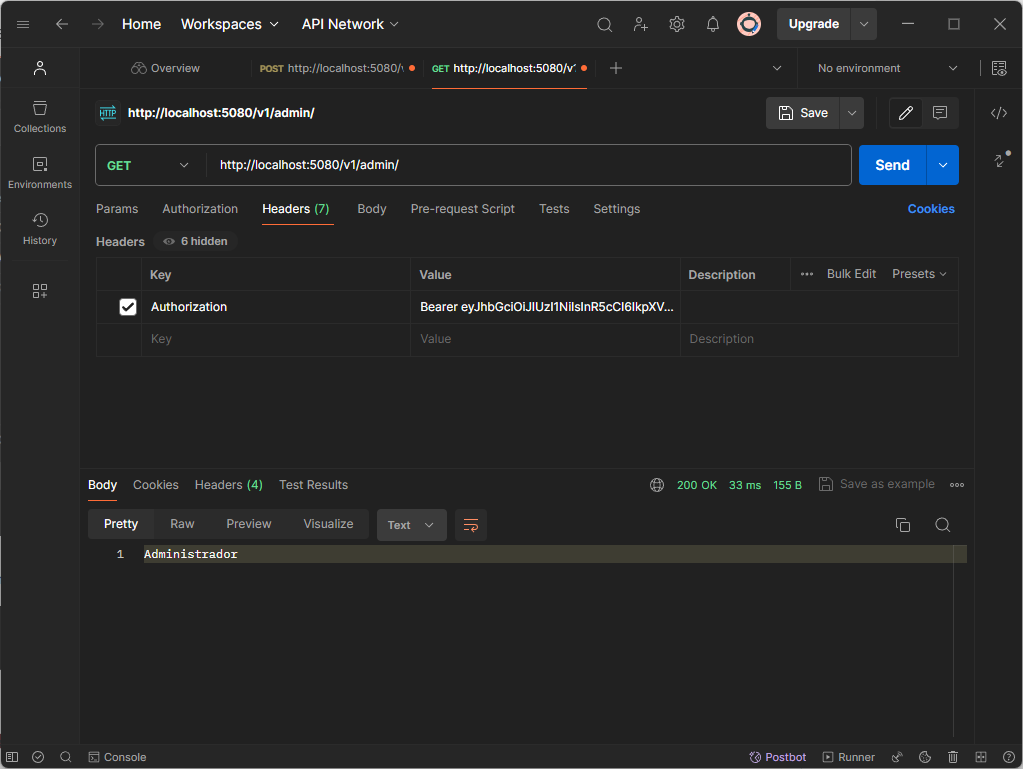This screenshot has width=1023, height=769.
Task: Open History in the sidebar
Action: (40, 230)
